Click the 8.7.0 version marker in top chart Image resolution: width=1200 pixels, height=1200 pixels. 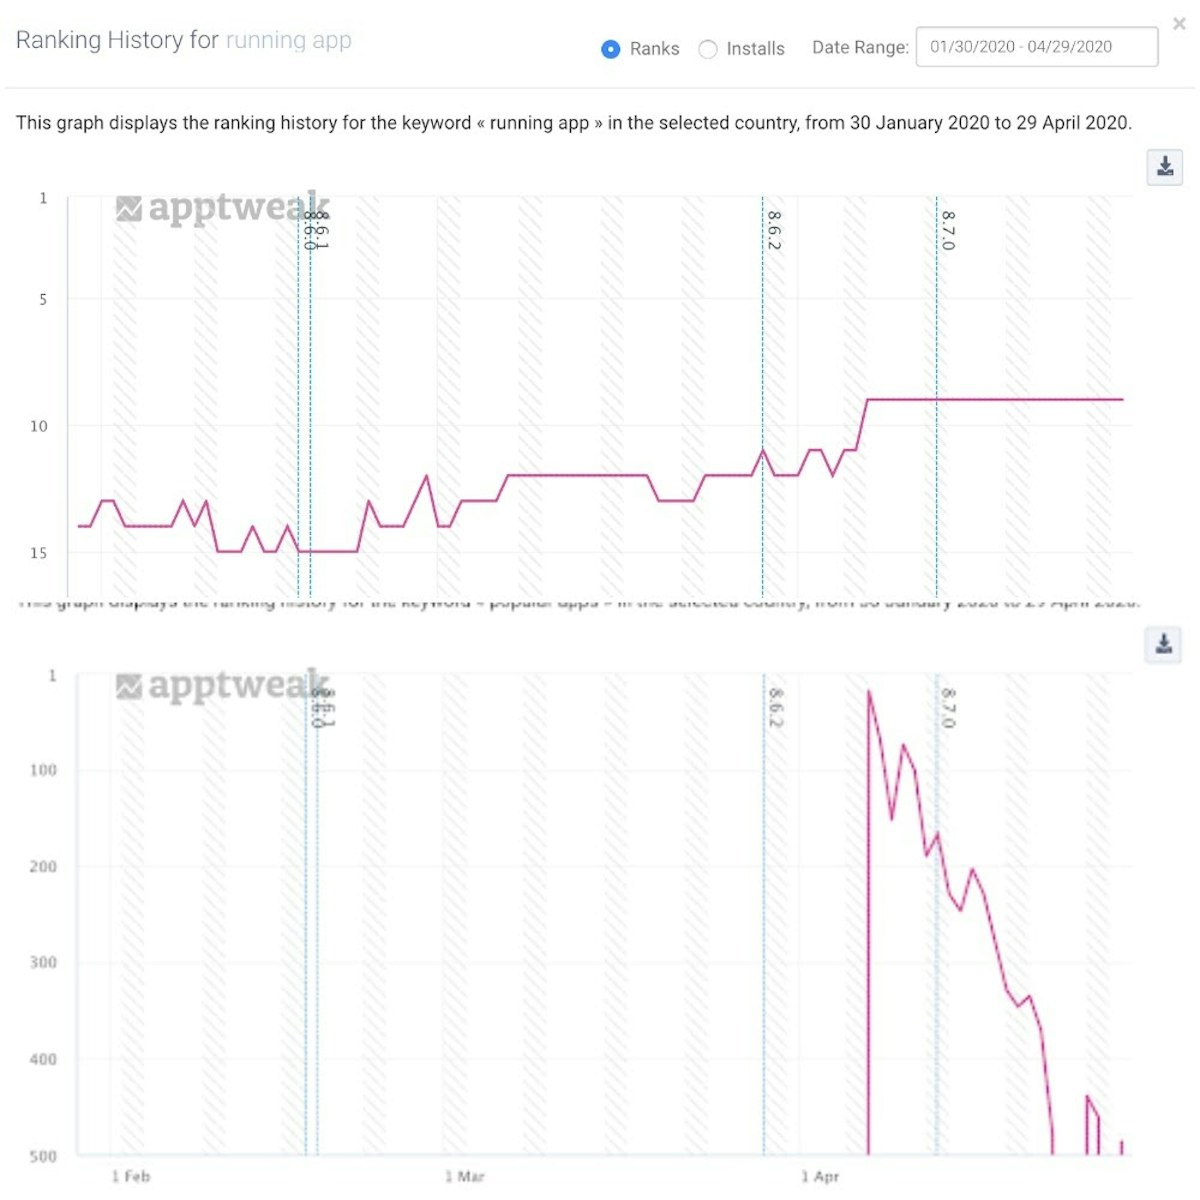[x=948, y=230]
